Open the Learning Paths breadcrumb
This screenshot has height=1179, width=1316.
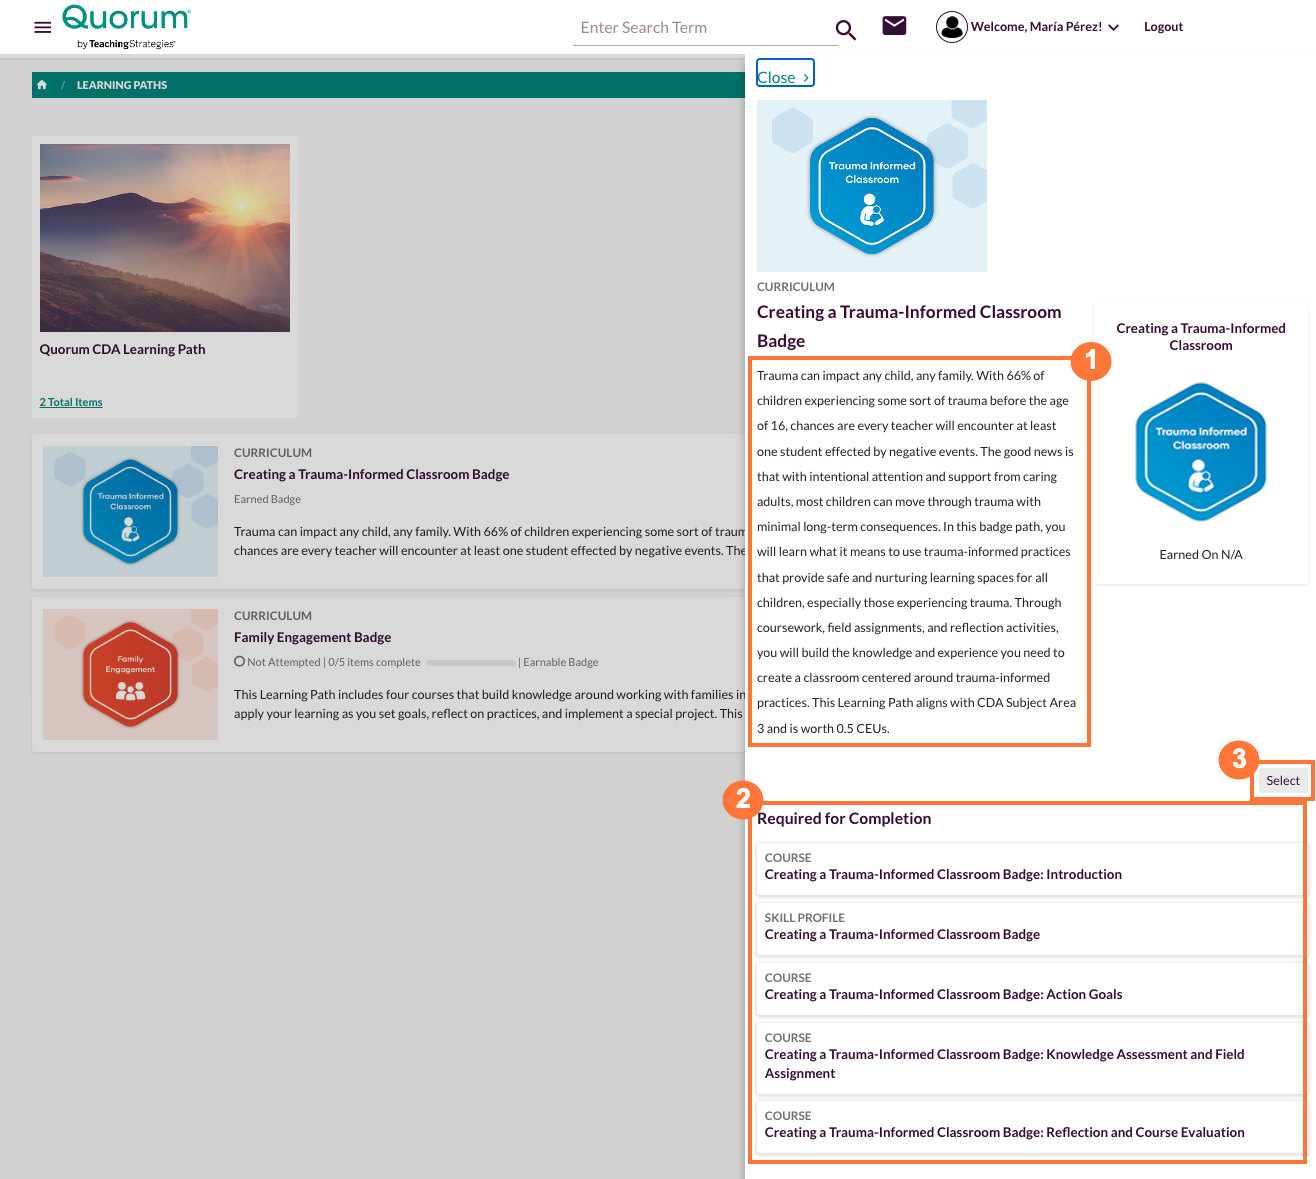pyautogui.click(x=121, y=85)
